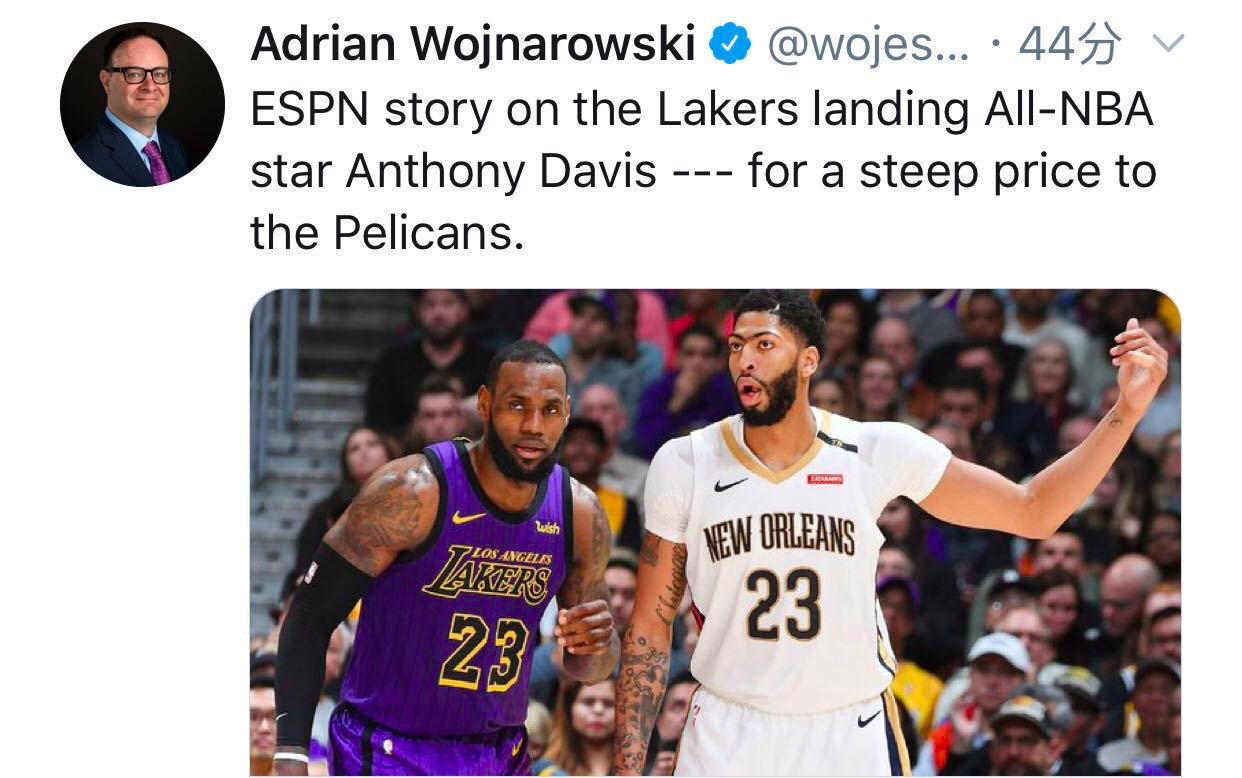Click the @wojes... handle
The height and width of the screenshot is (778, 1242).
tap(868, 45)
